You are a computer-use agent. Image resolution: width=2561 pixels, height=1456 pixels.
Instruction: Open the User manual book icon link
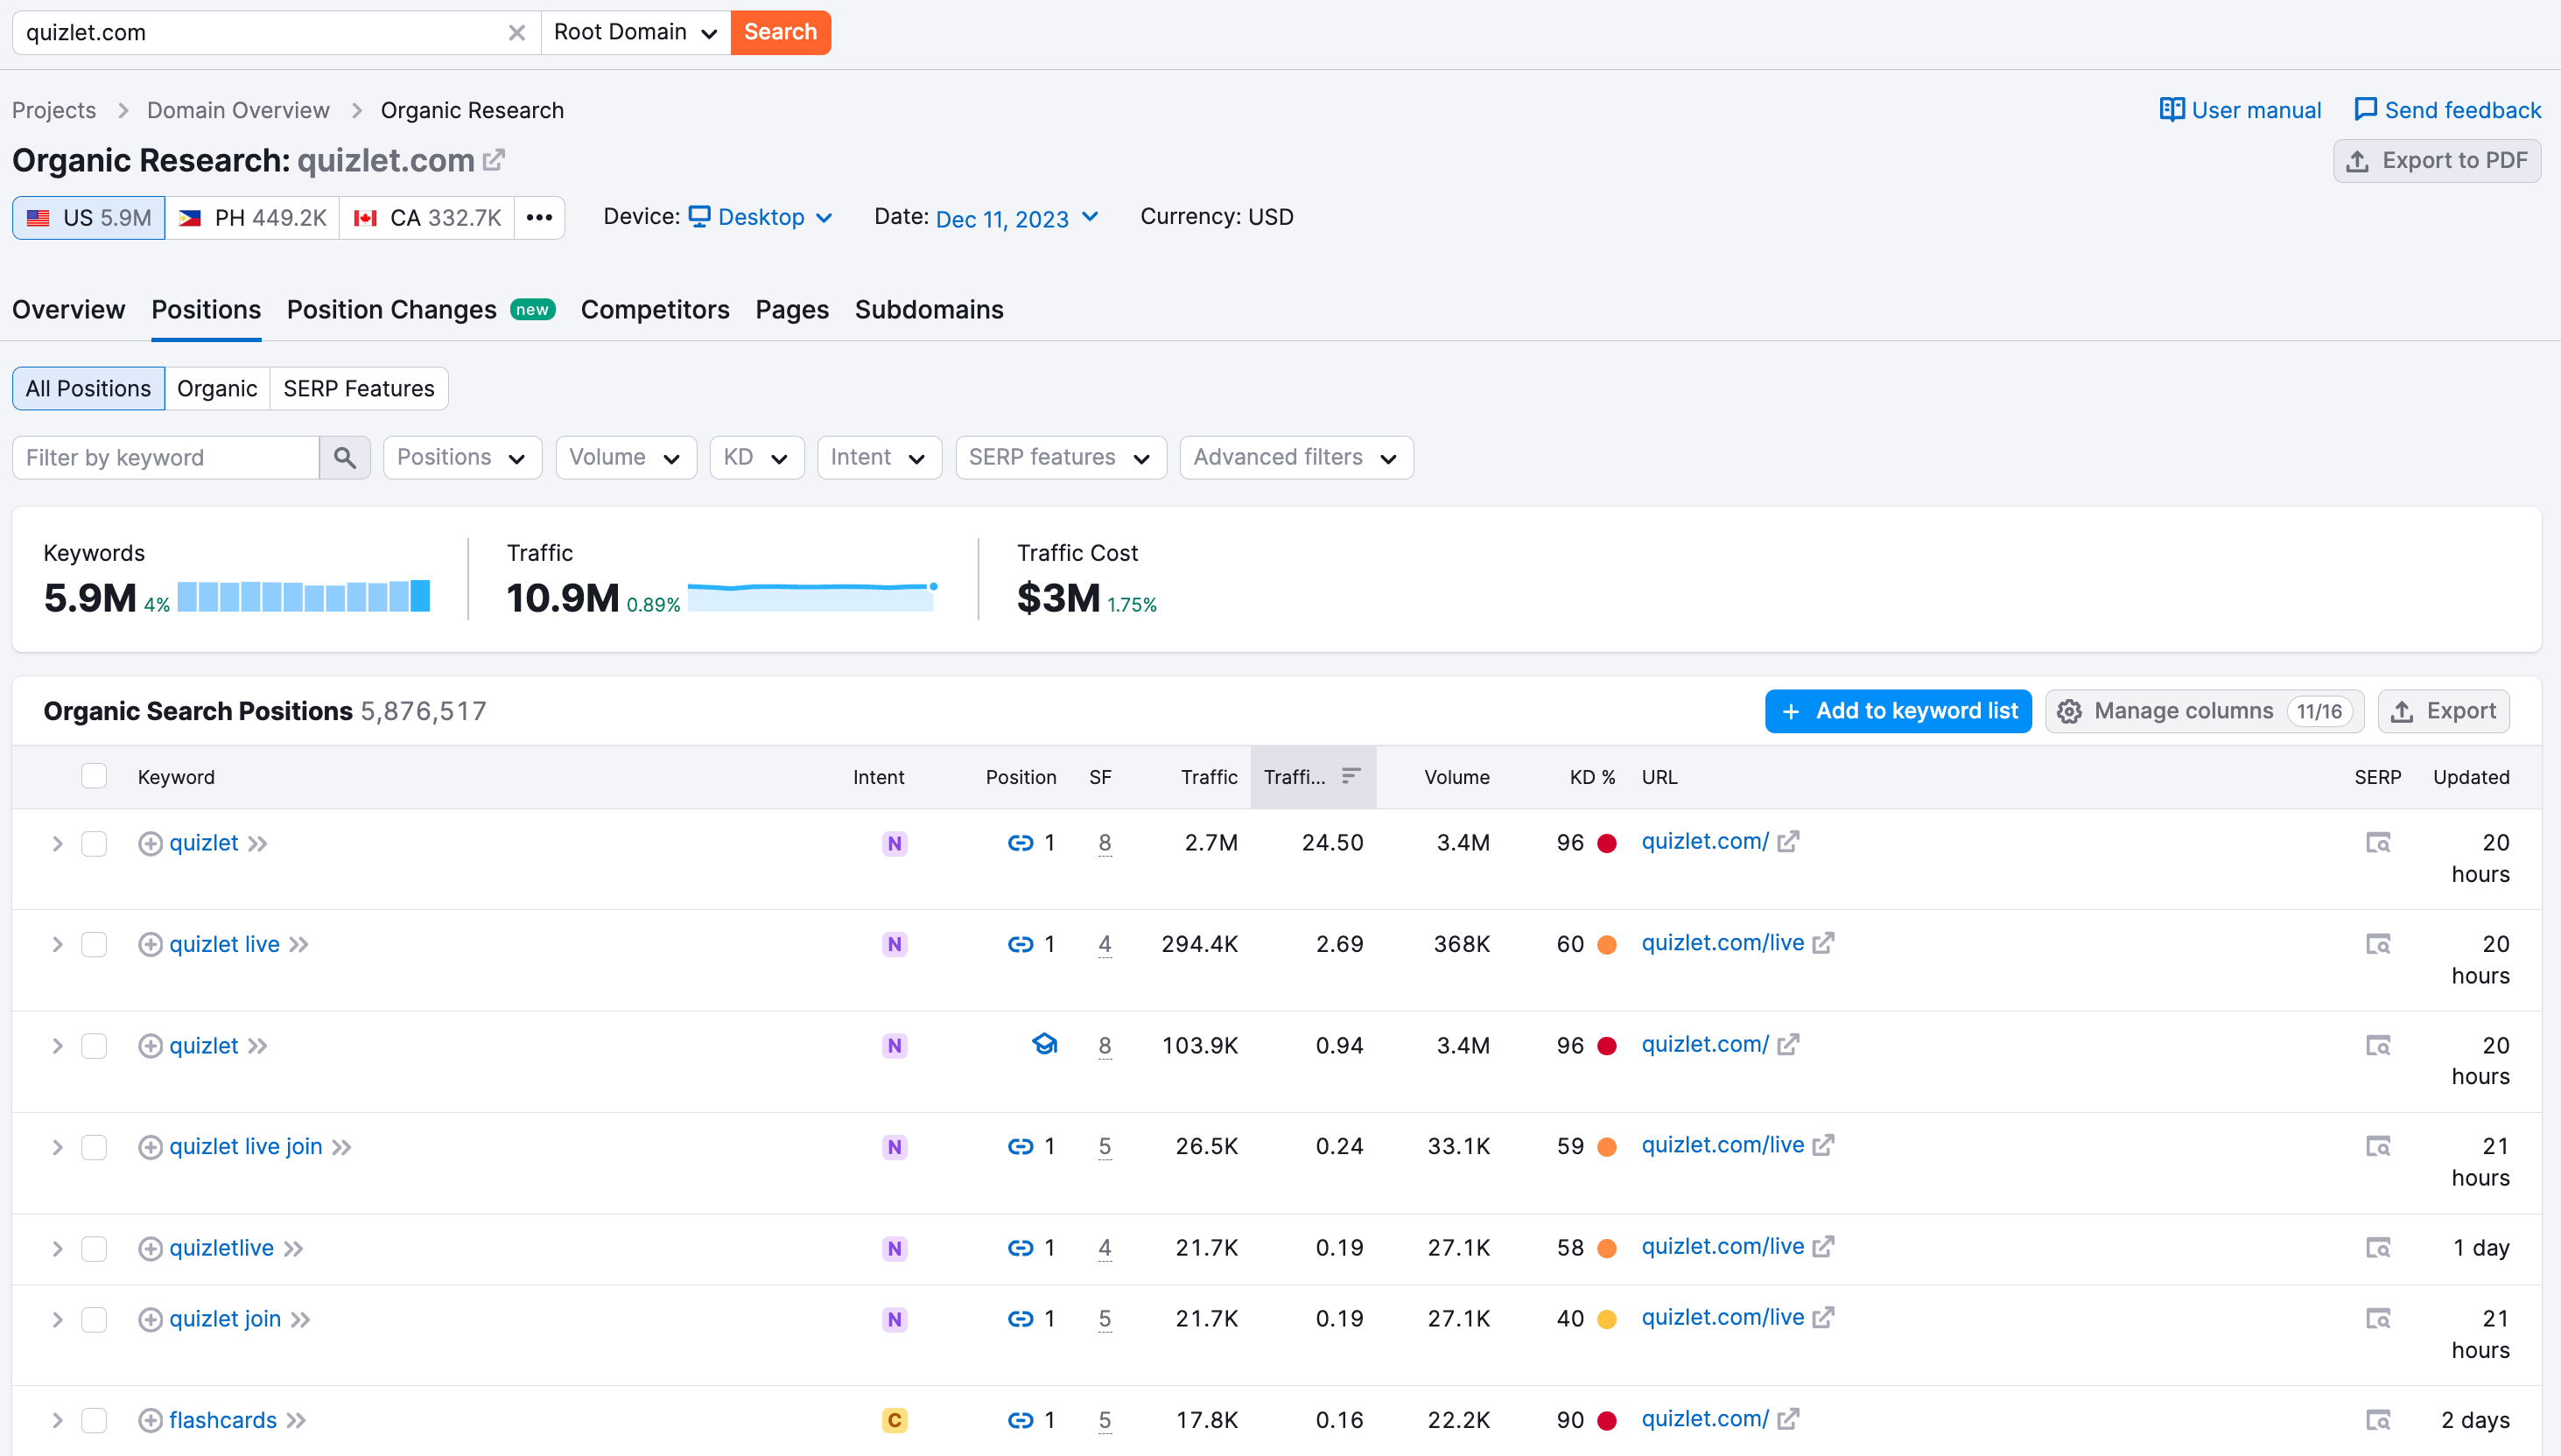click(x=2172, y=109)
